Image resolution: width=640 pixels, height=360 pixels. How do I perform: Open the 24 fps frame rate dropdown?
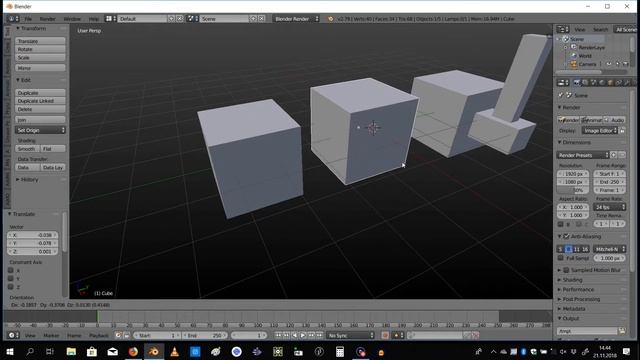(609, 207)
